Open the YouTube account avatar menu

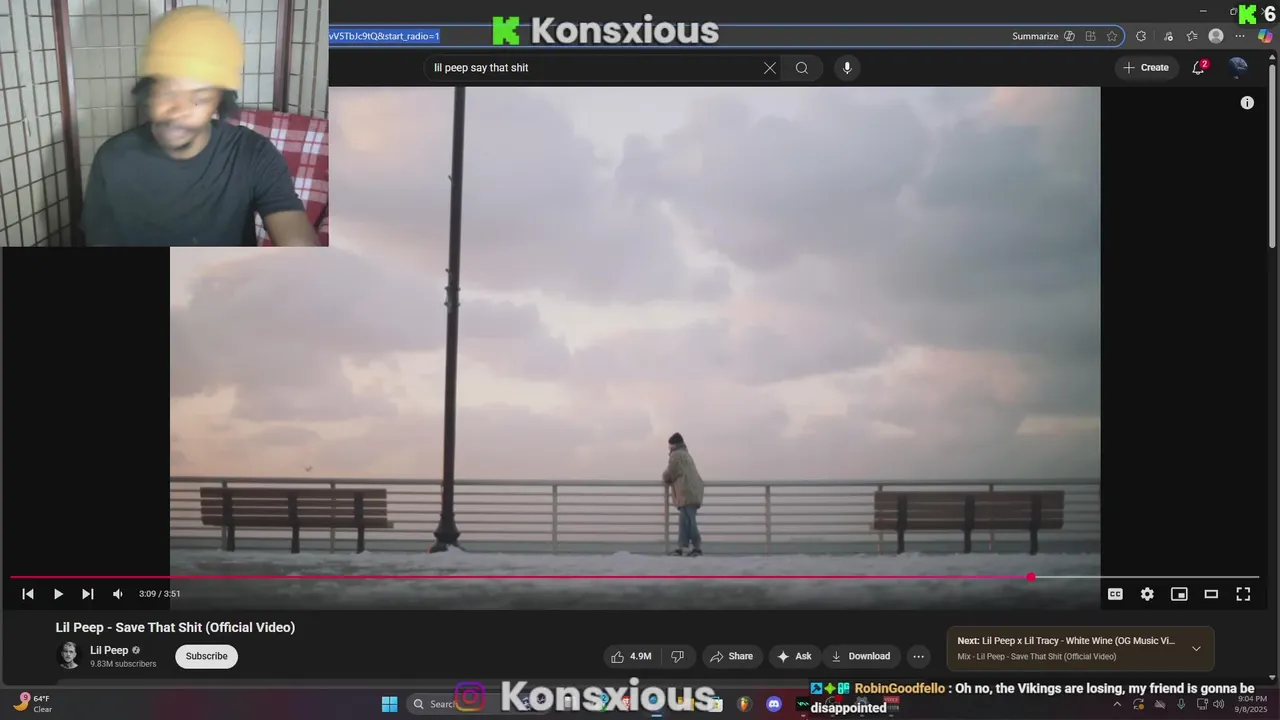[1238, 68]
